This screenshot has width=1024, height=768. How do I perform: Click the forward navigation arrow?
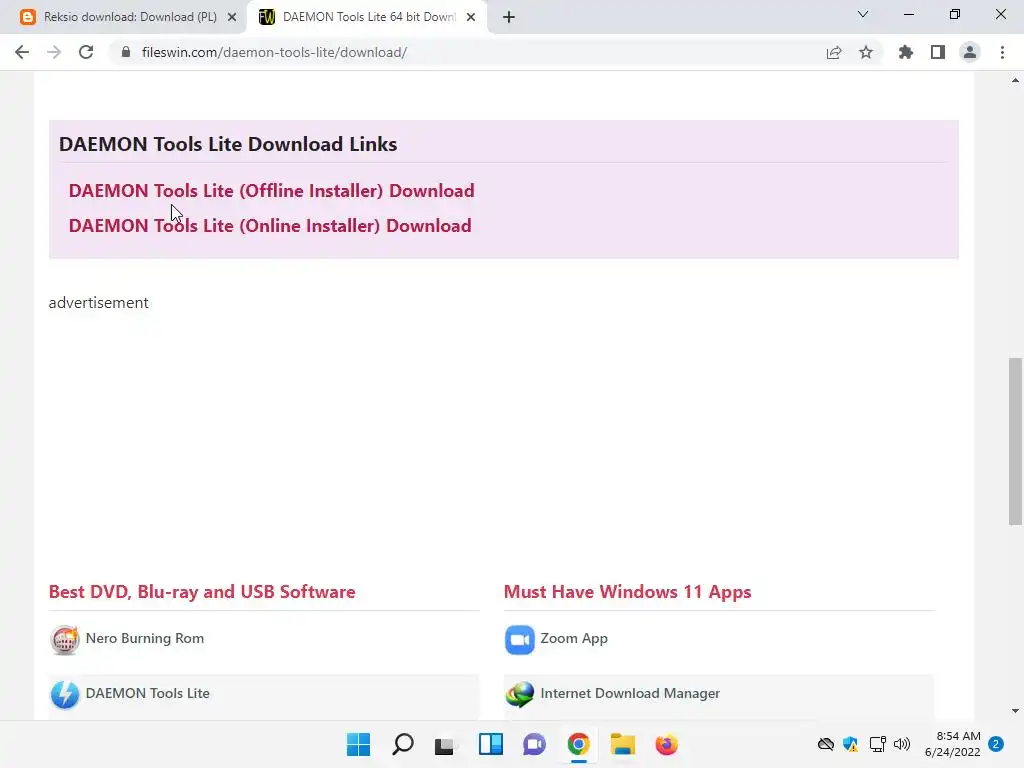(x=54, y=52)
